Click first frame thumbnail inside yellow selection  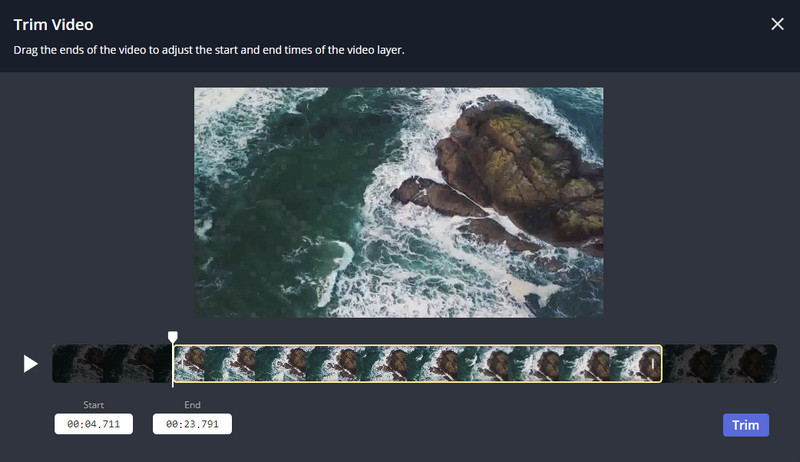[x=190, y=364]
